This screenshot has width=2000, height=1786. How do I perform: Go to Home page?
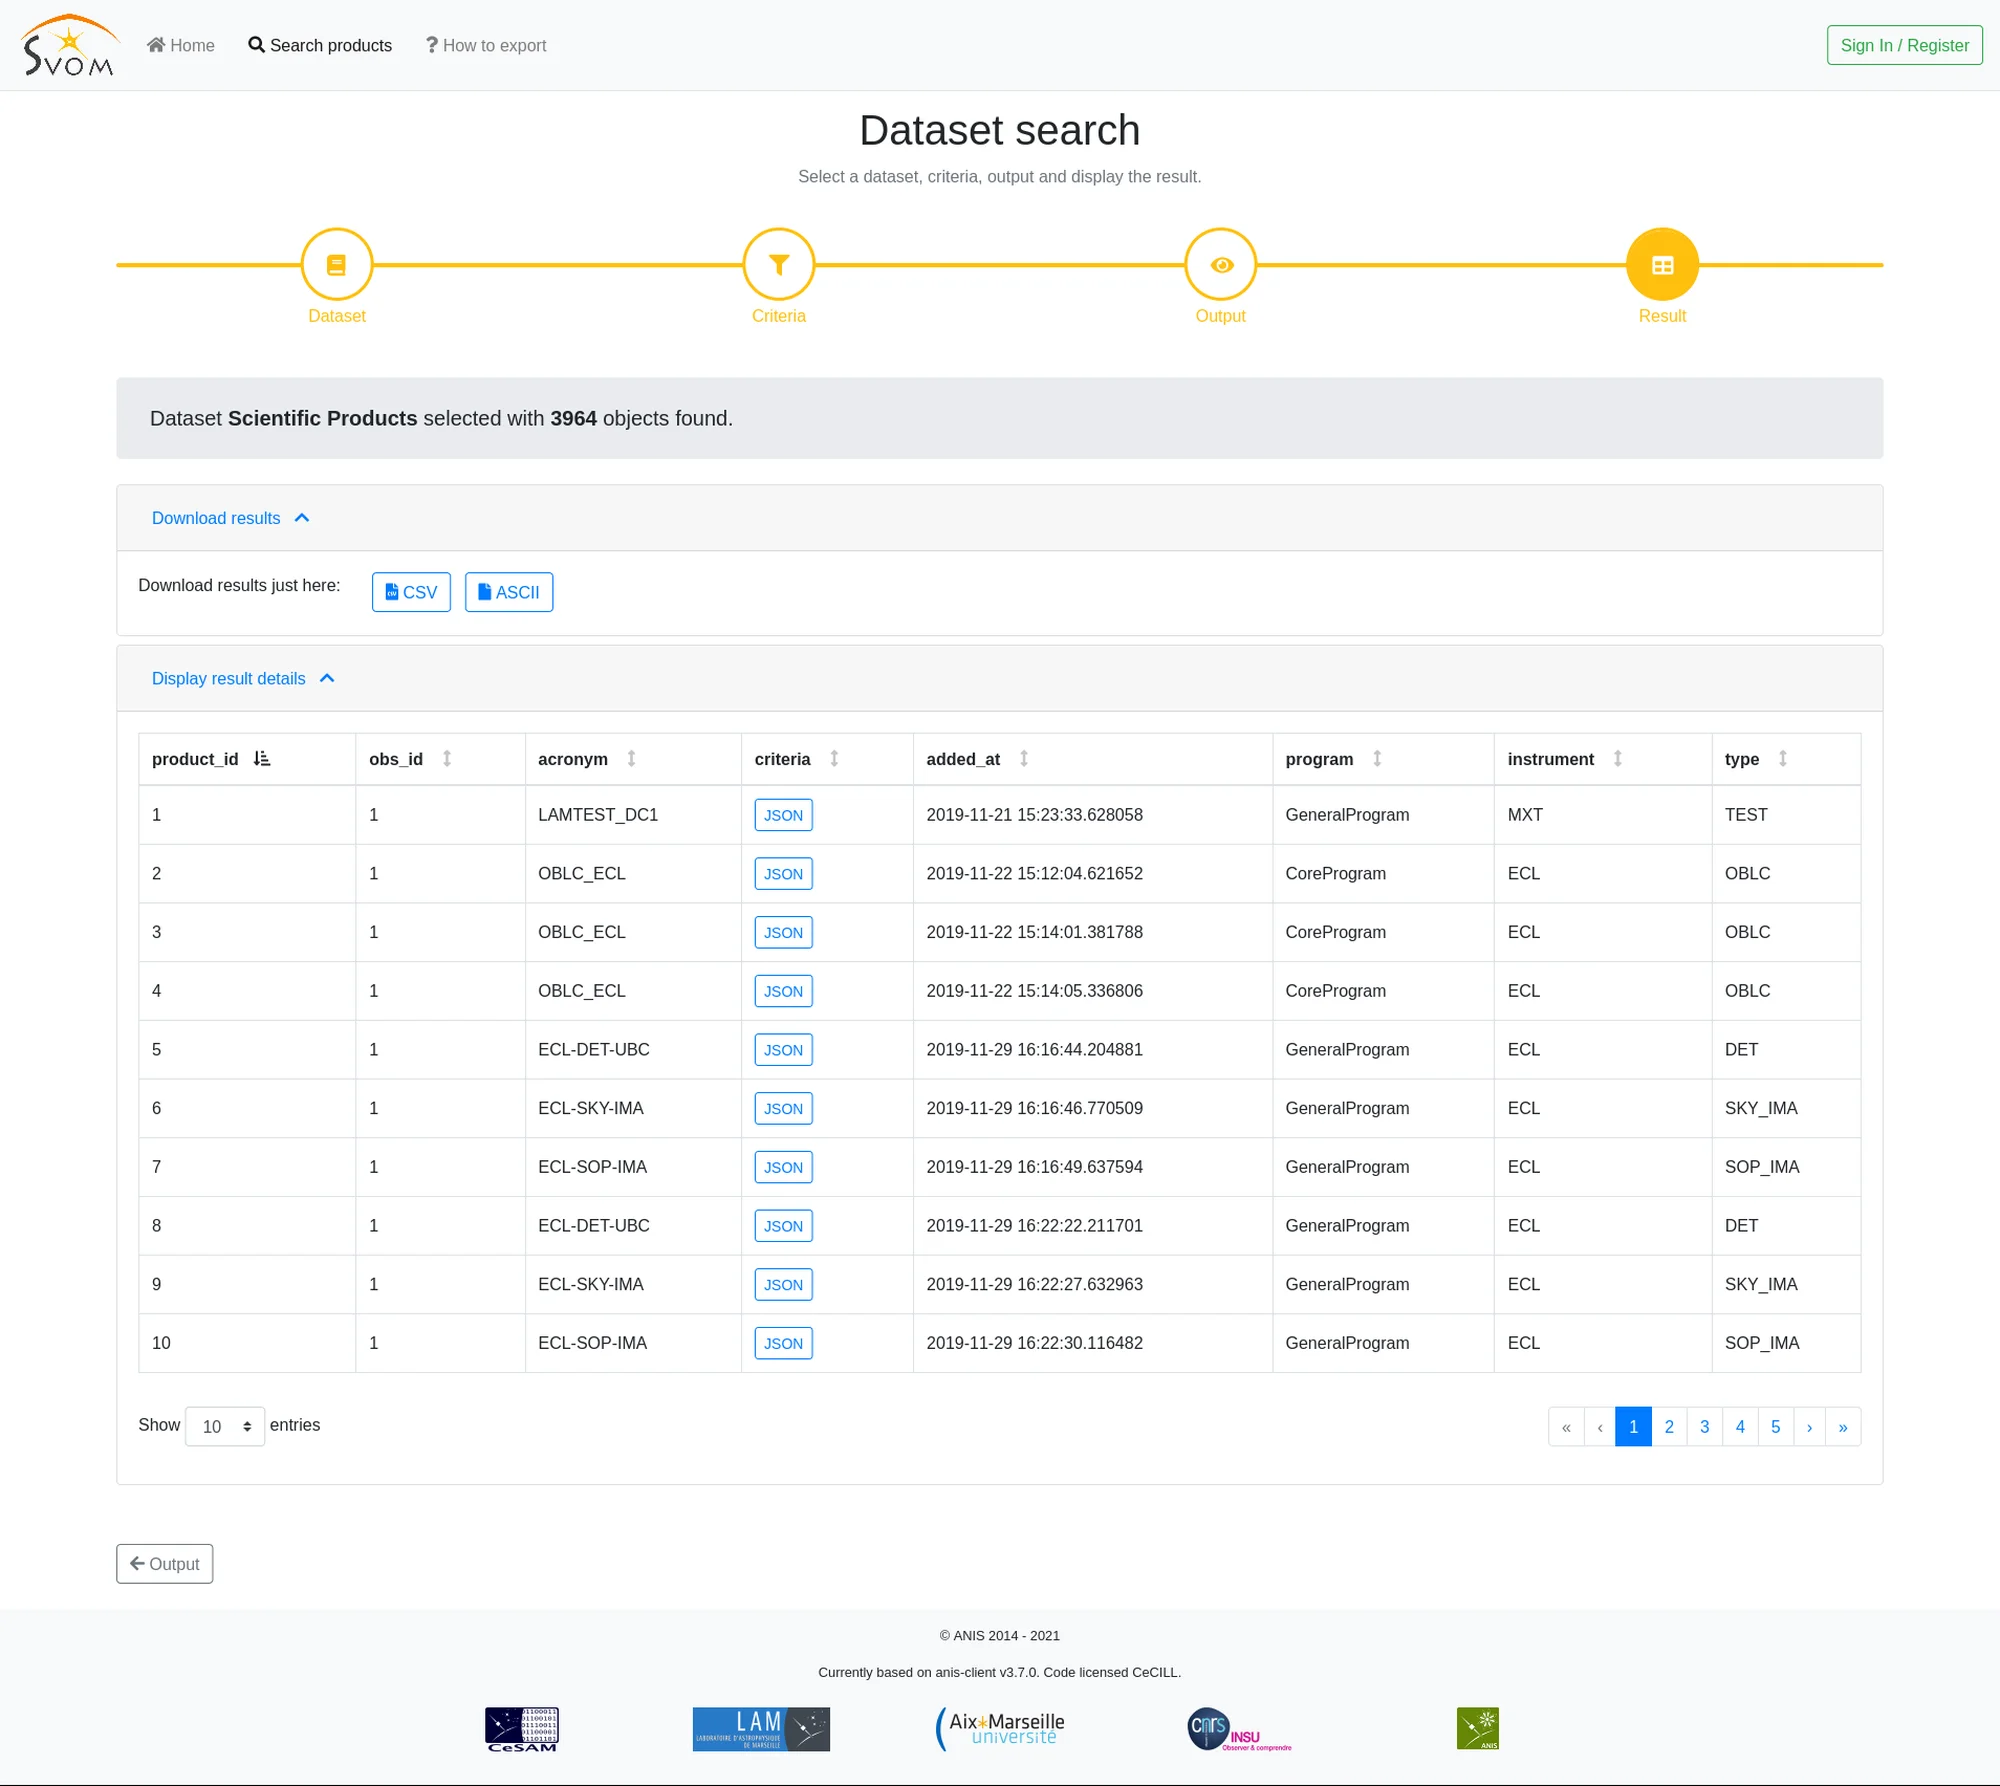(x=181, y=45)
